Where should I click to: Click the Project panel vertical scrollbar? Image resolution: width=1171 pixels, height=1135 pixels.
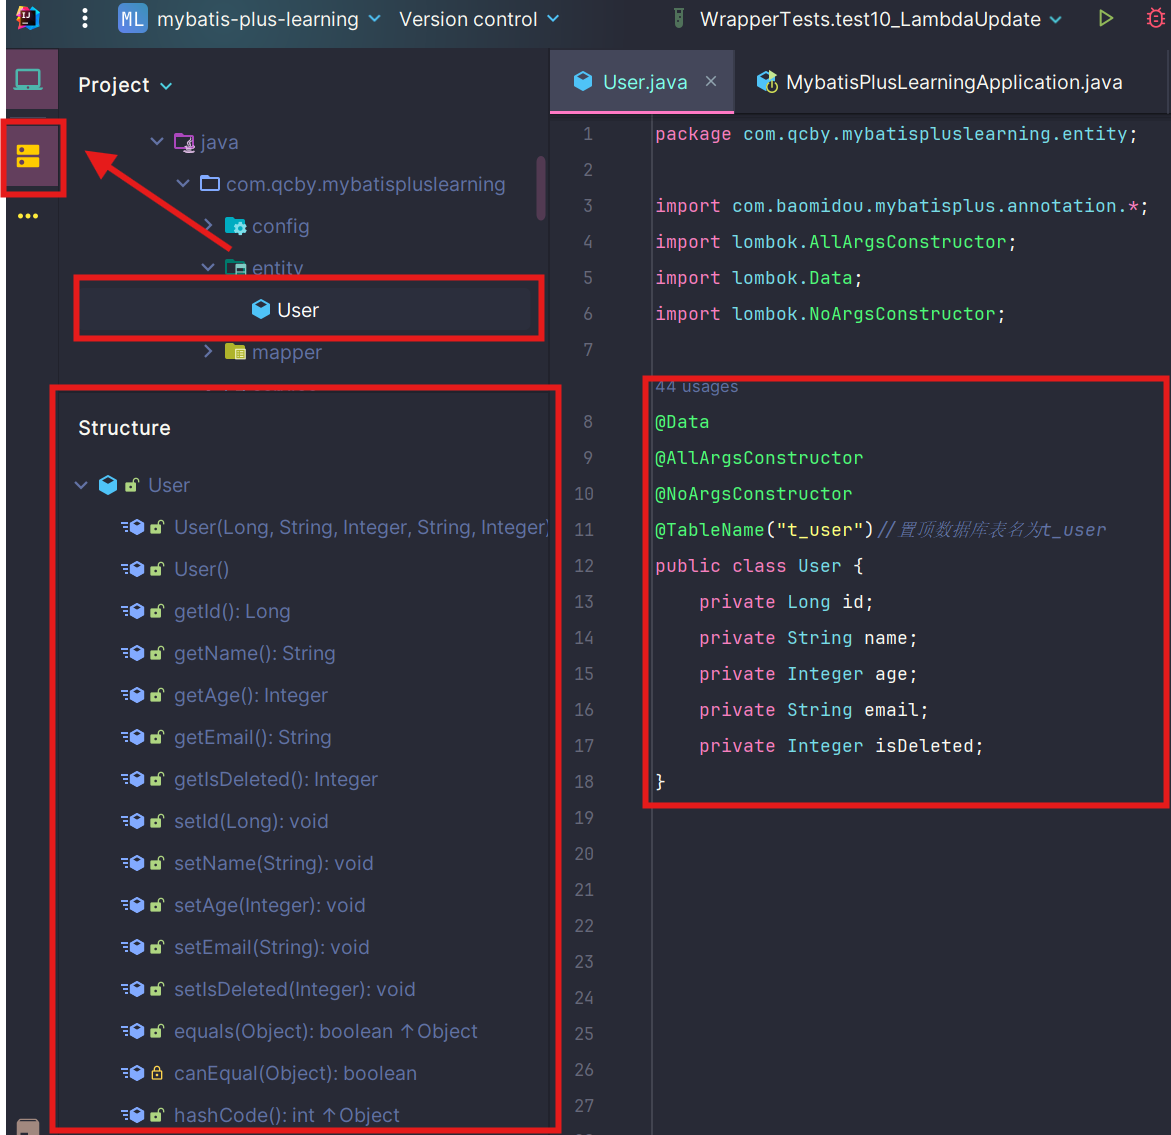point(541,188)
